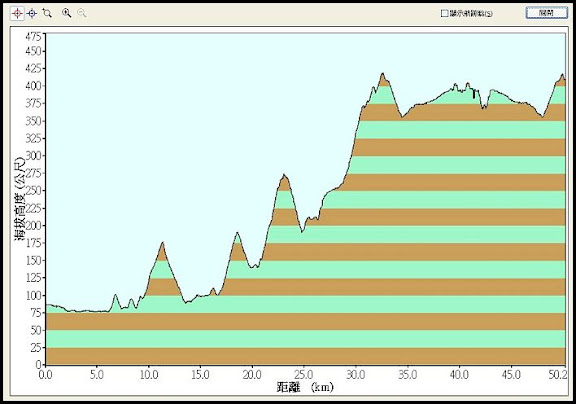The width and height of the screenshot is (576, 404).
Task: Click the profile peak near 18.5 km
Action: [237, 232]
